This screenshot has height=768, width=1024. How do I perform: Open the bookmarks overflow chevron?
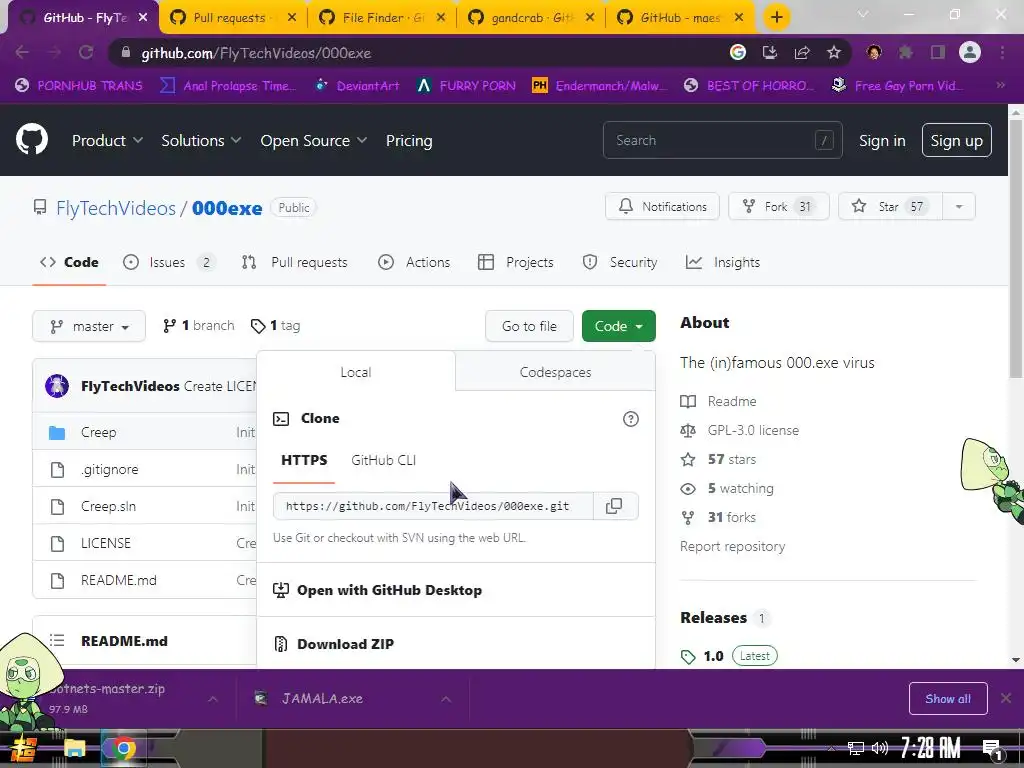point(1000,85)
